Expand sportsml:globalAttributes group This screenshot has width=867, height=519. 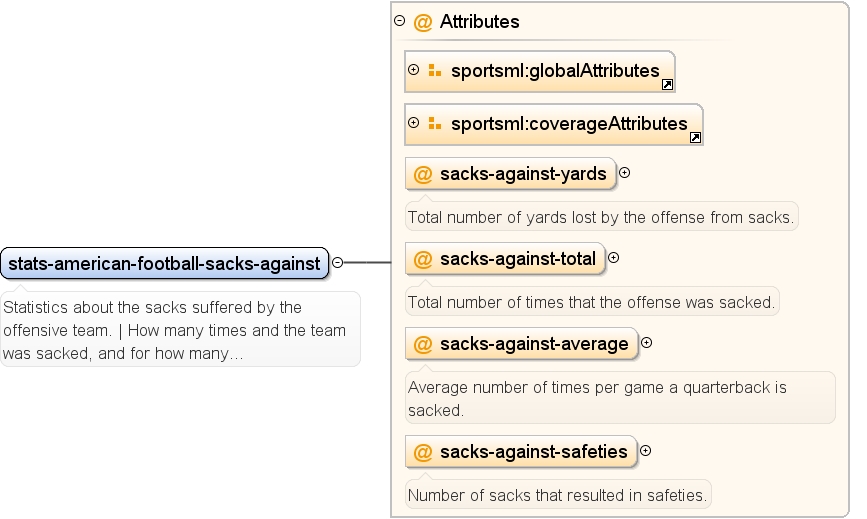(414, 70)
